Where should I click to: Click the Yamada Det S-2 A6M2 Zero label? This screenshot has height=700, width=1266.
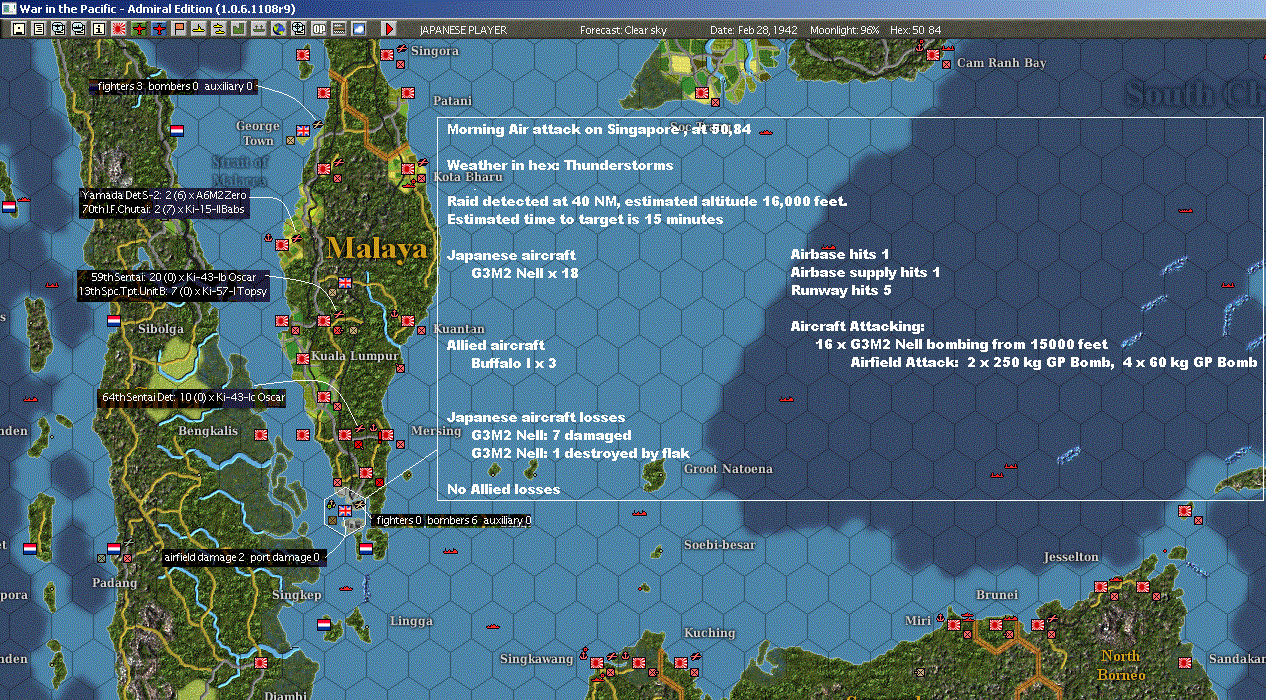[x=163, y=196]
